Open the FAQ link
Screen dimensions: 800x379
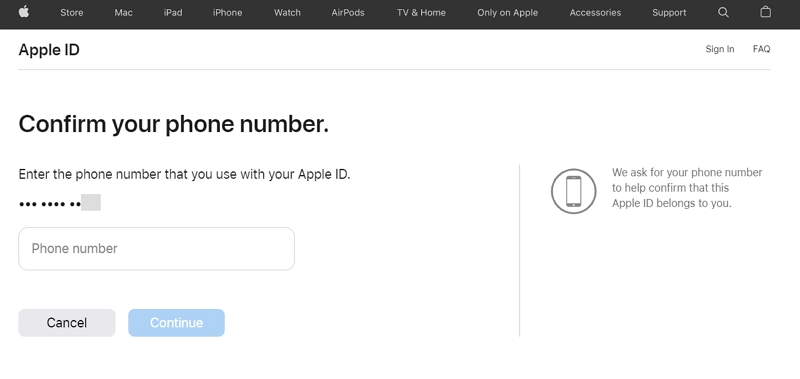[761, 49]
